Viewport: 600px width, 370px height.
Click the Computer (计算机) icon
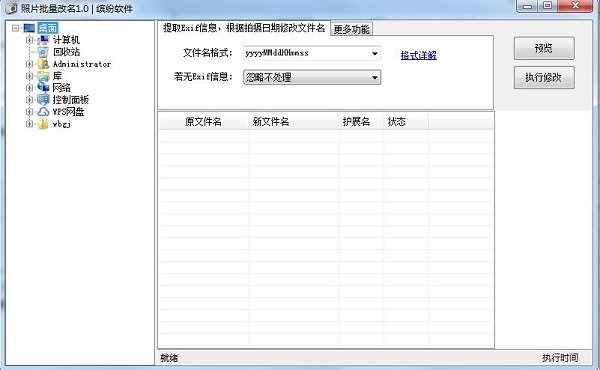(x=44, y=40)
